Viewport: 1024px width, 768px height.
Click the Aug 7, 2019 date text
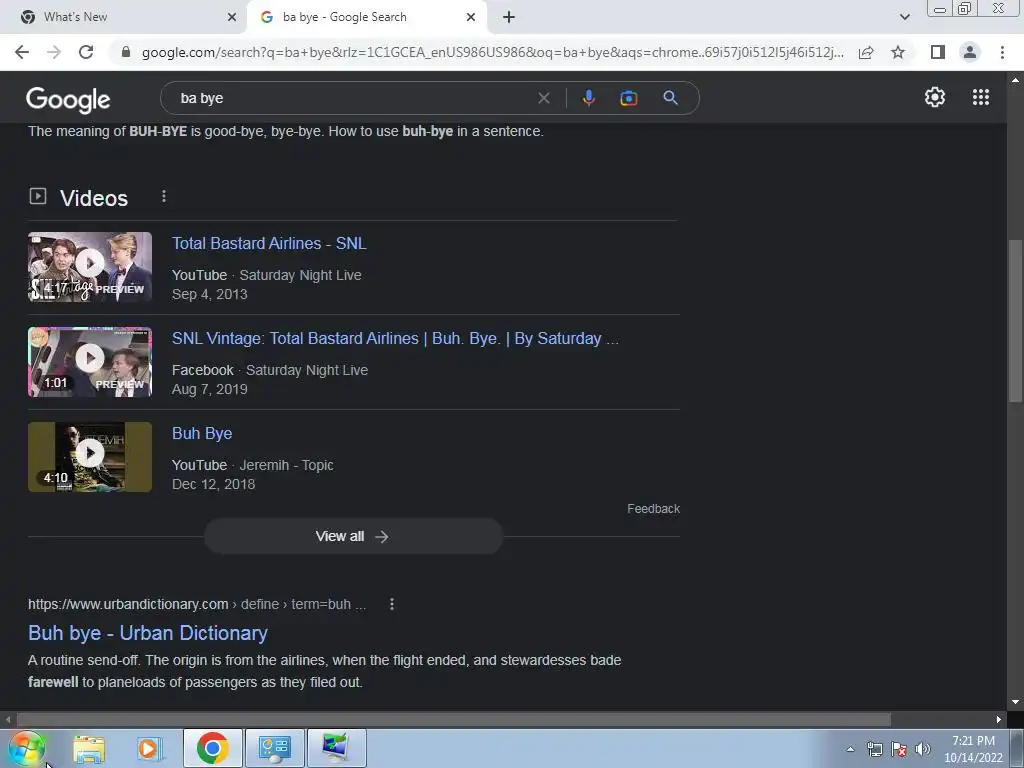click(x=210, y=389)
